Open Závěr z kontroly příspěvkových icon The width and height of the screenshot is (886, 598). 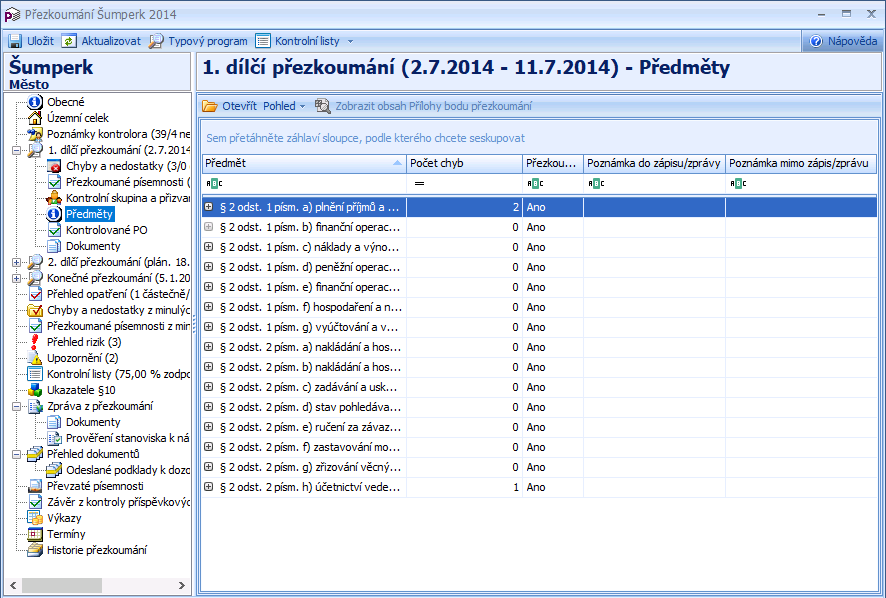[35, 502]
